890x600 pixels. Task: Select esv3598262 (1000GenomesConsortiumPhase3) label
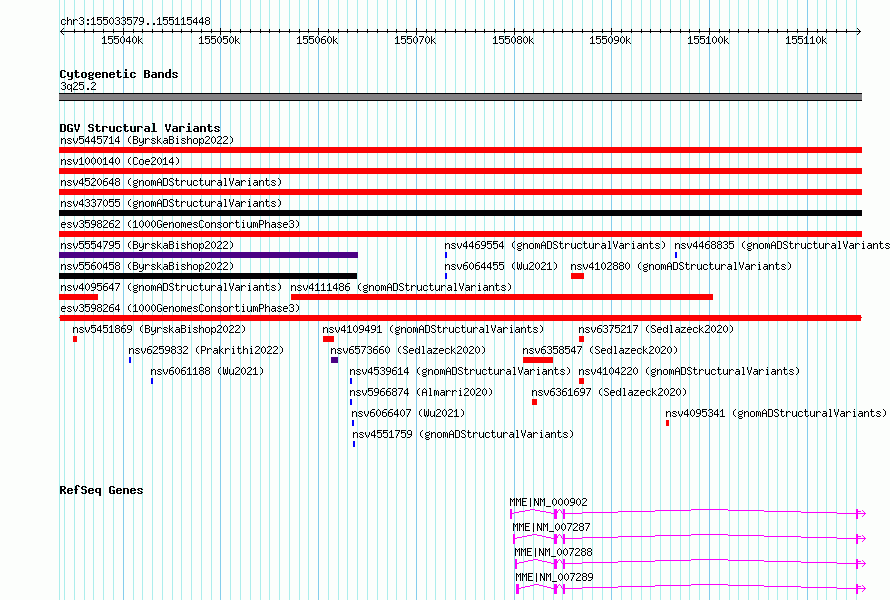point(180,224)
